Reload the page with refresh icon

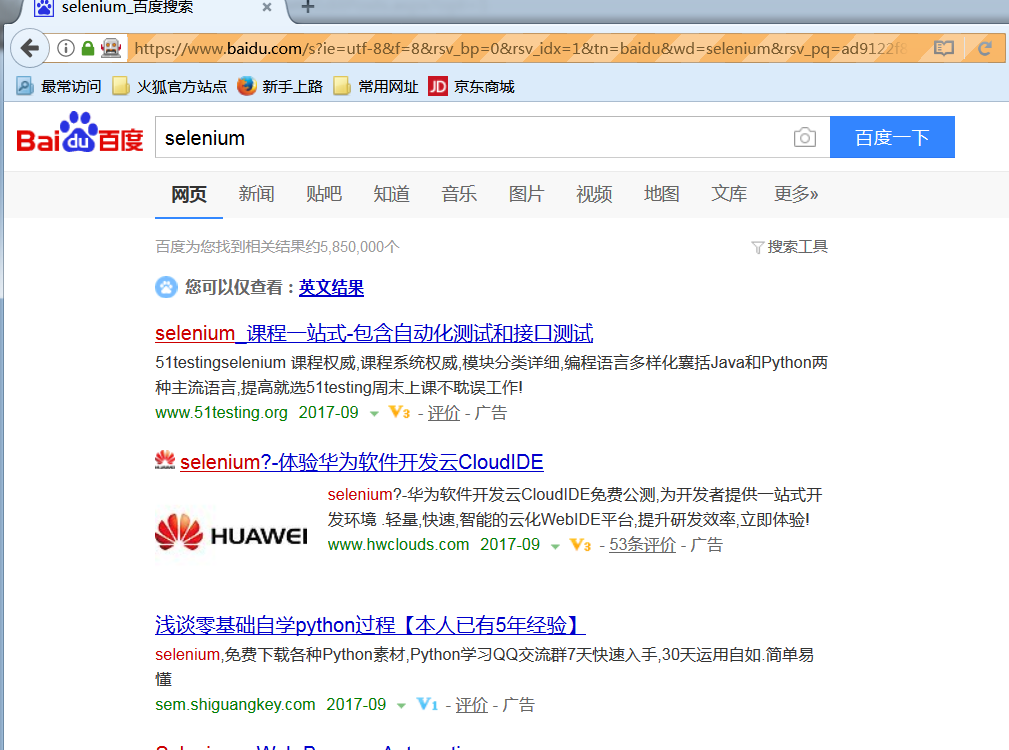coord(985,48)
